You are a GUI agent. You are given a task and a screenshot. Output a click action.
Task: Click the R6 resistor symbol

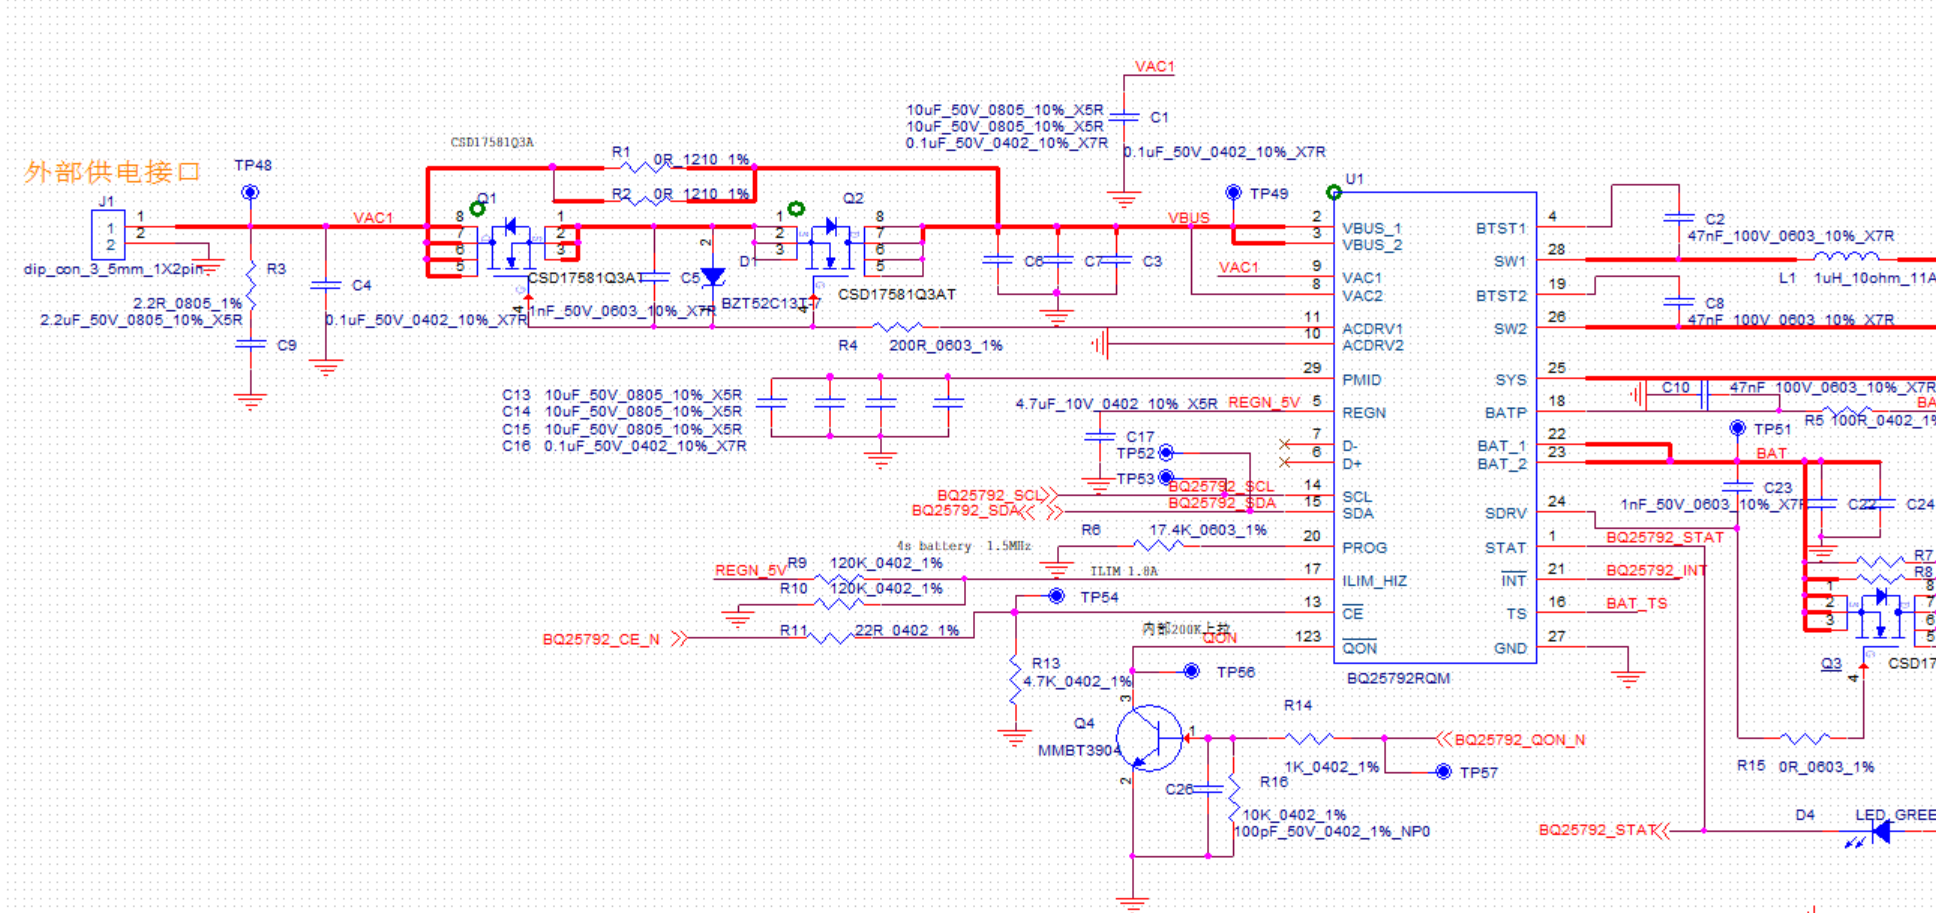point(1158,546)
